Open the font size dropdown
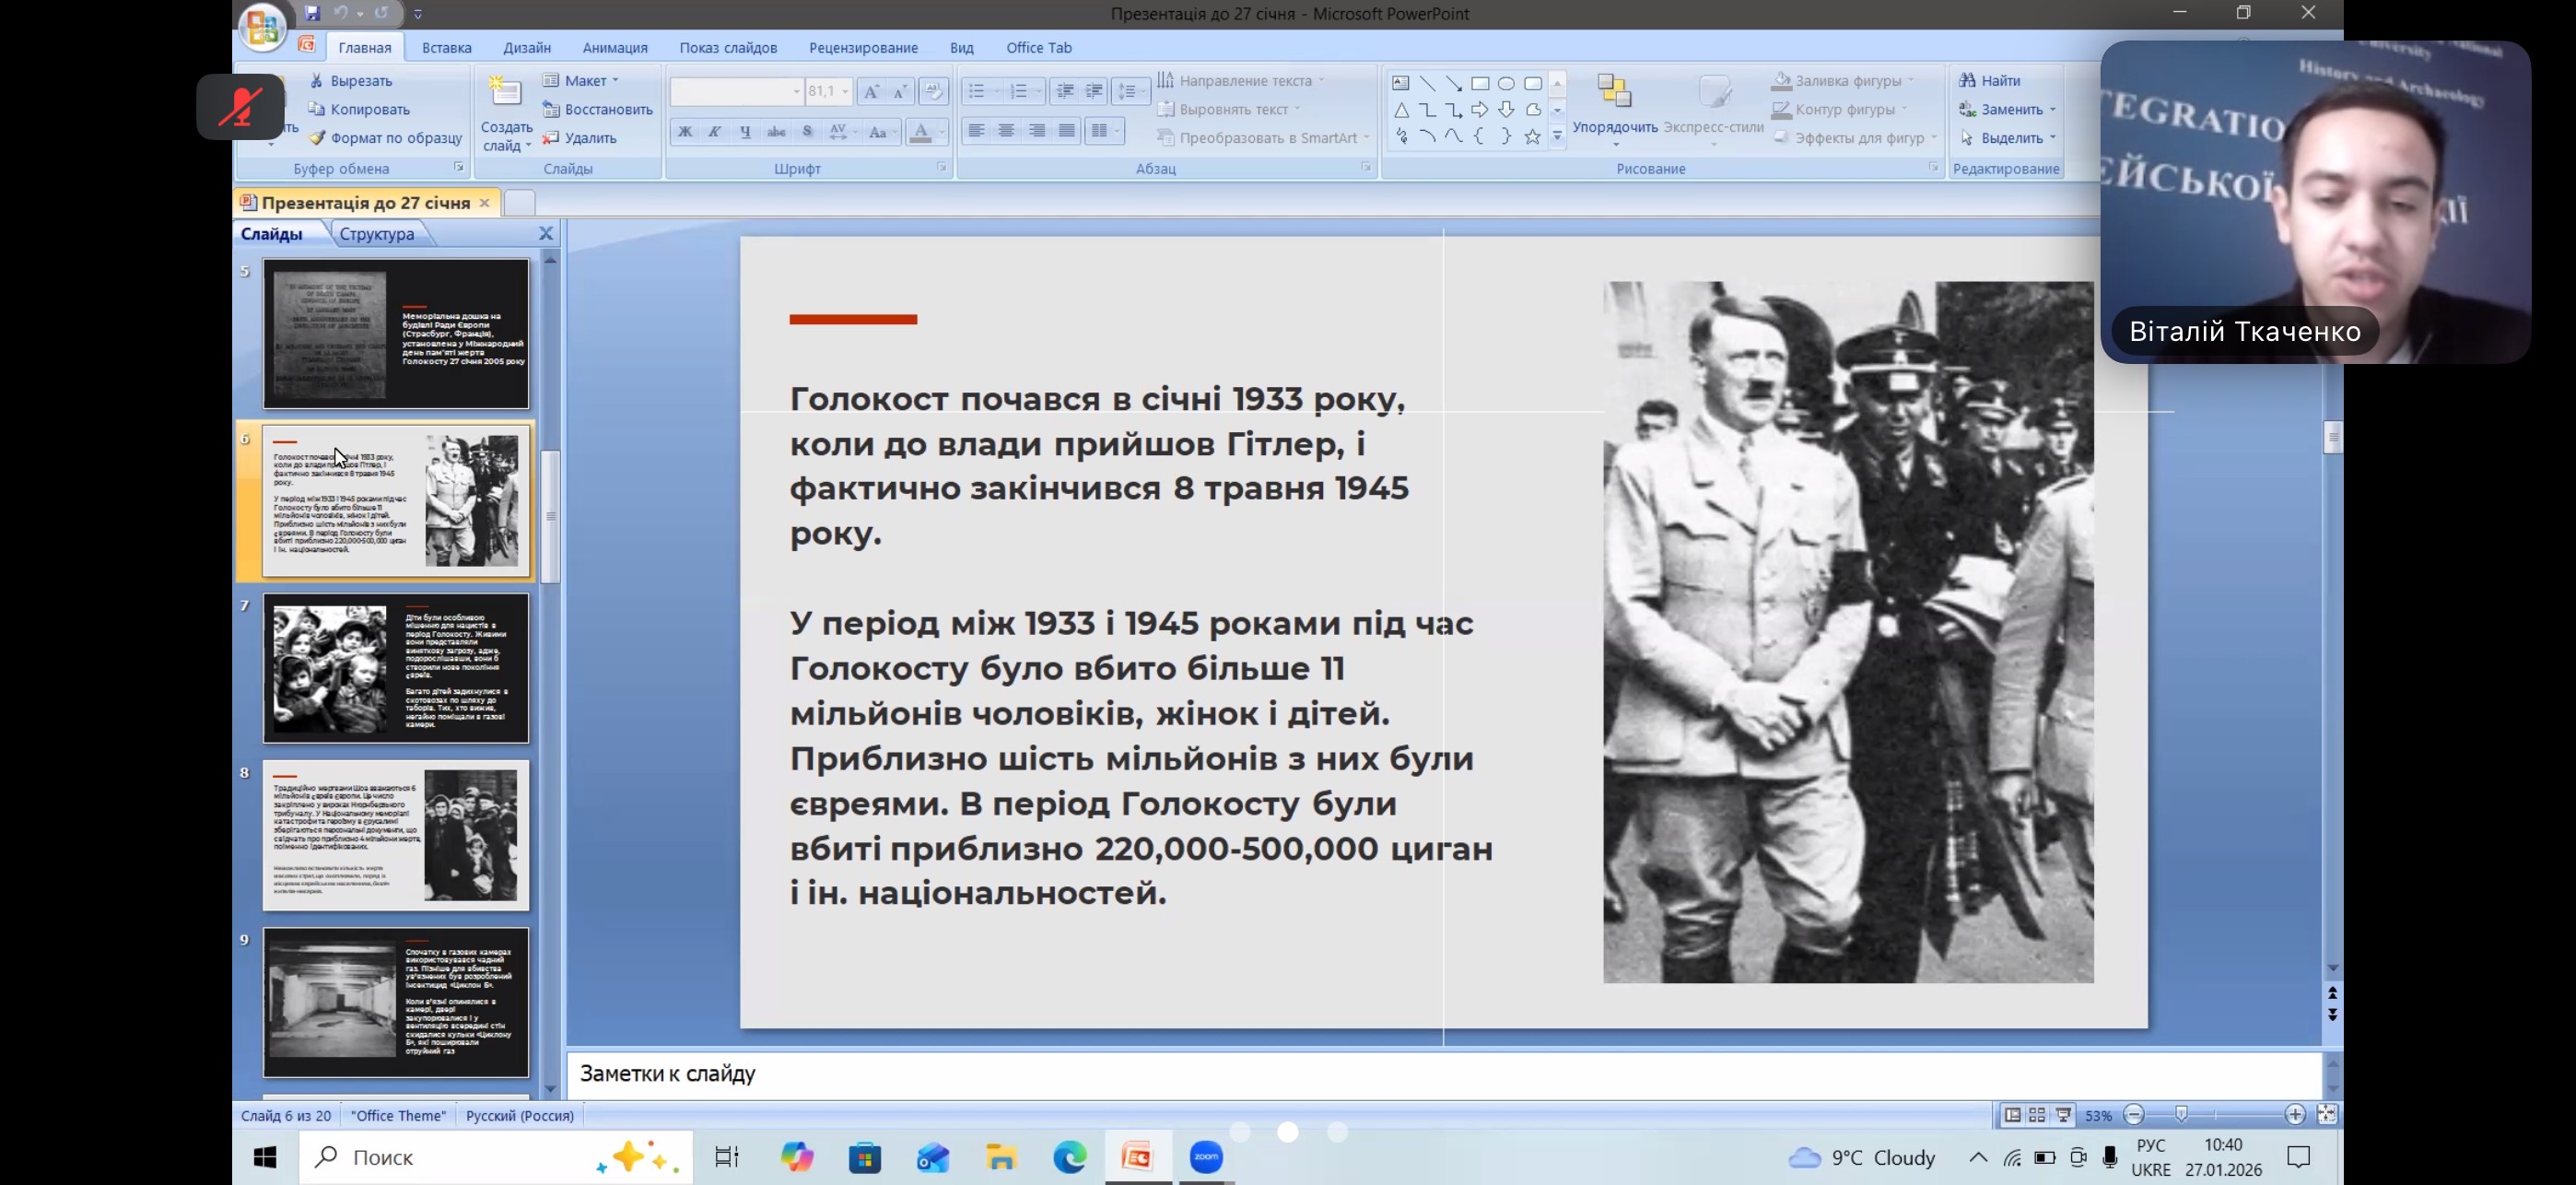This screenshot has width=2576, height=1185. click(845, 92)
